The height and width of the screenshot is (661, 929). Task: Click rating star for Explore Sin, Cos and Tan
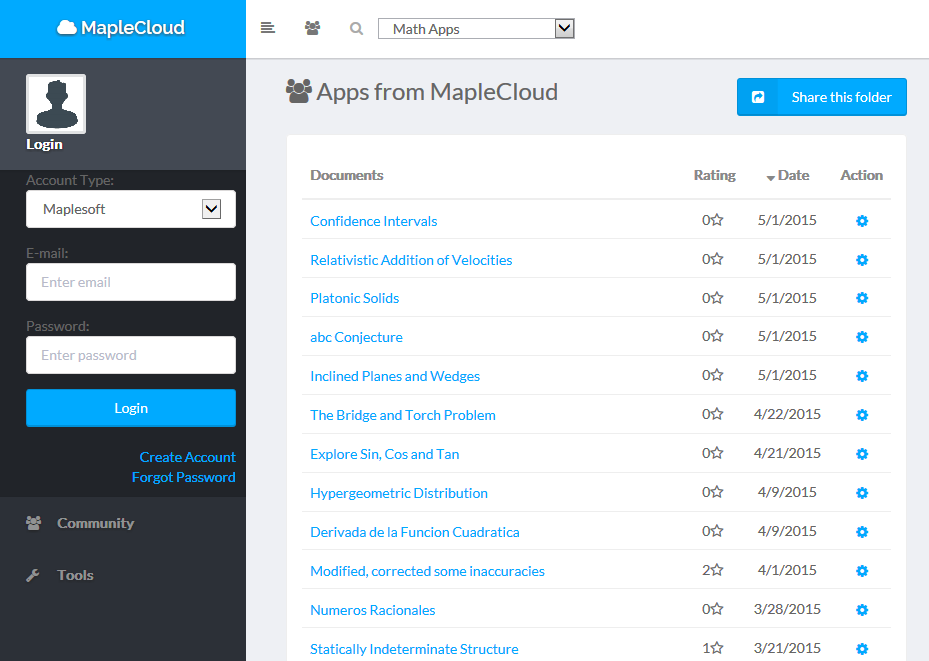(x=717, y=453)
